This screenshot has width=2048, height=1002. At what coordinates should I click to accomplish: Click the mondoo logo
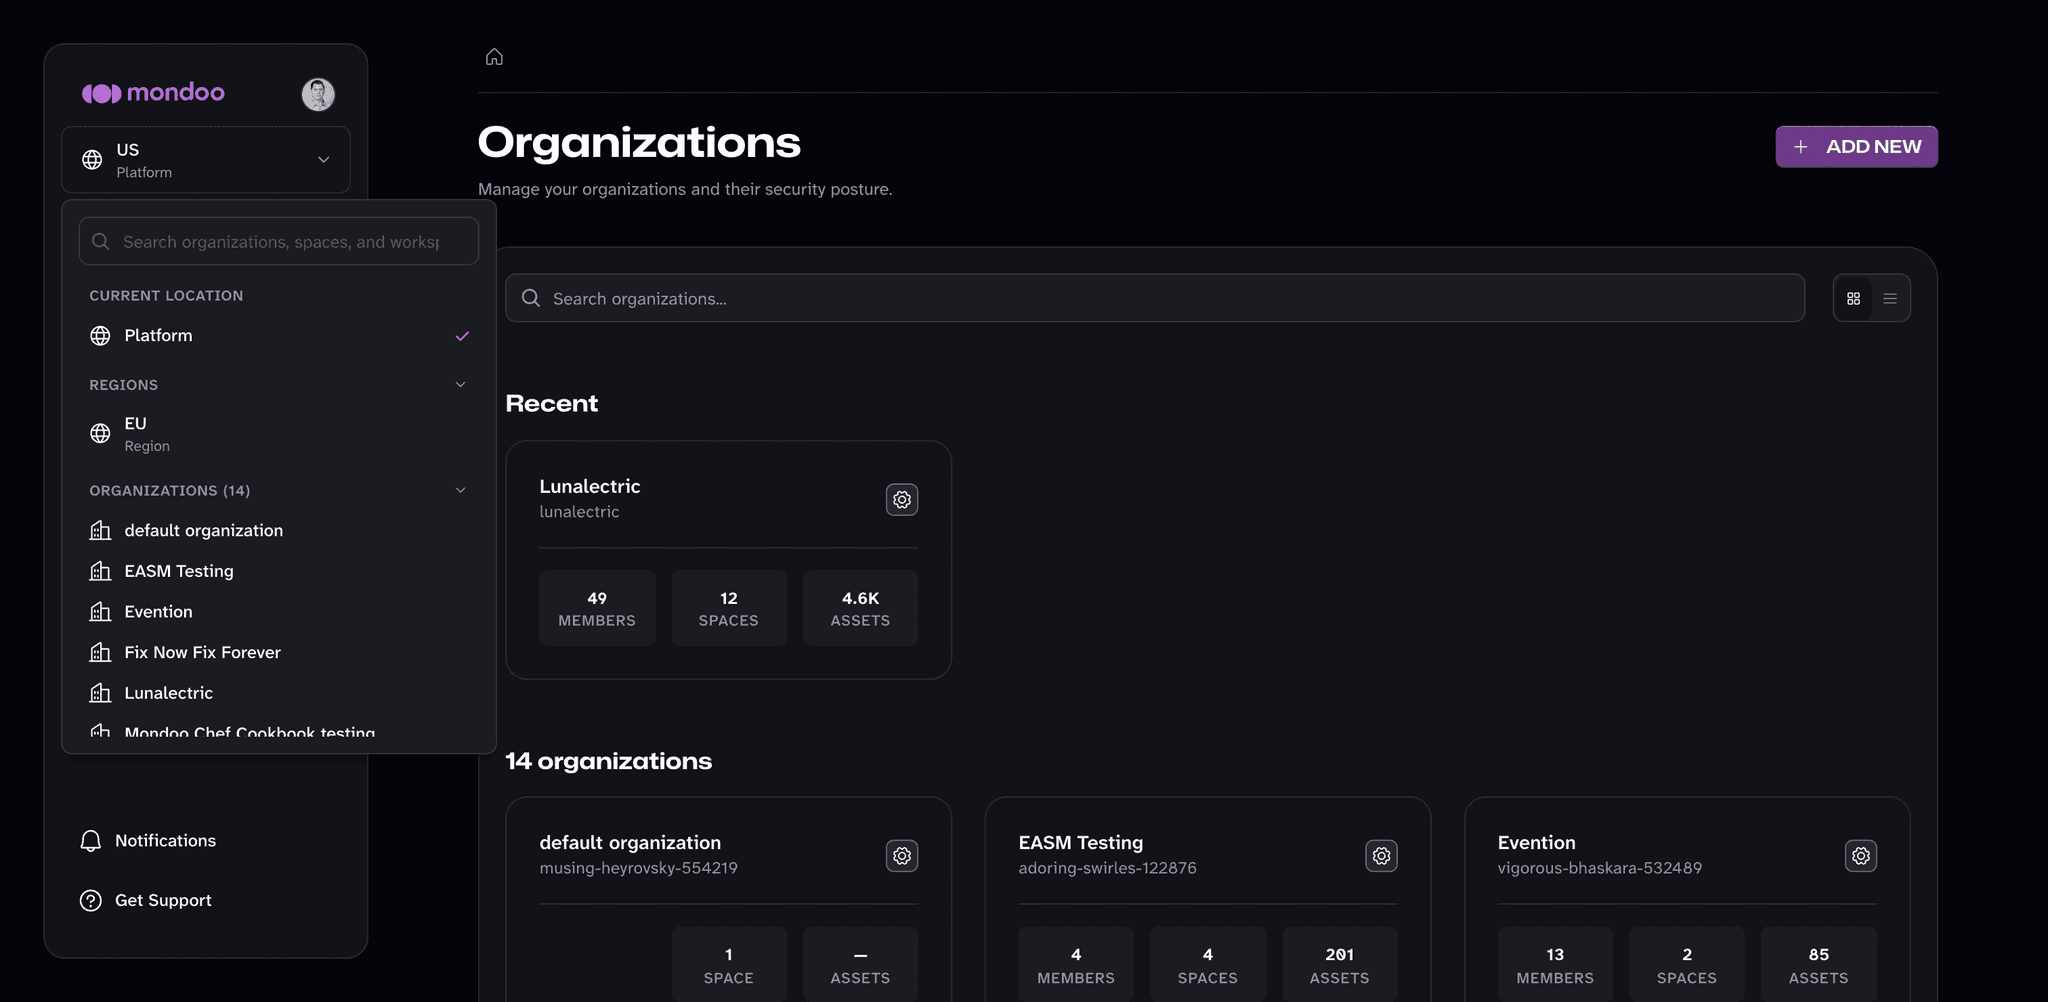click(153, 93)
